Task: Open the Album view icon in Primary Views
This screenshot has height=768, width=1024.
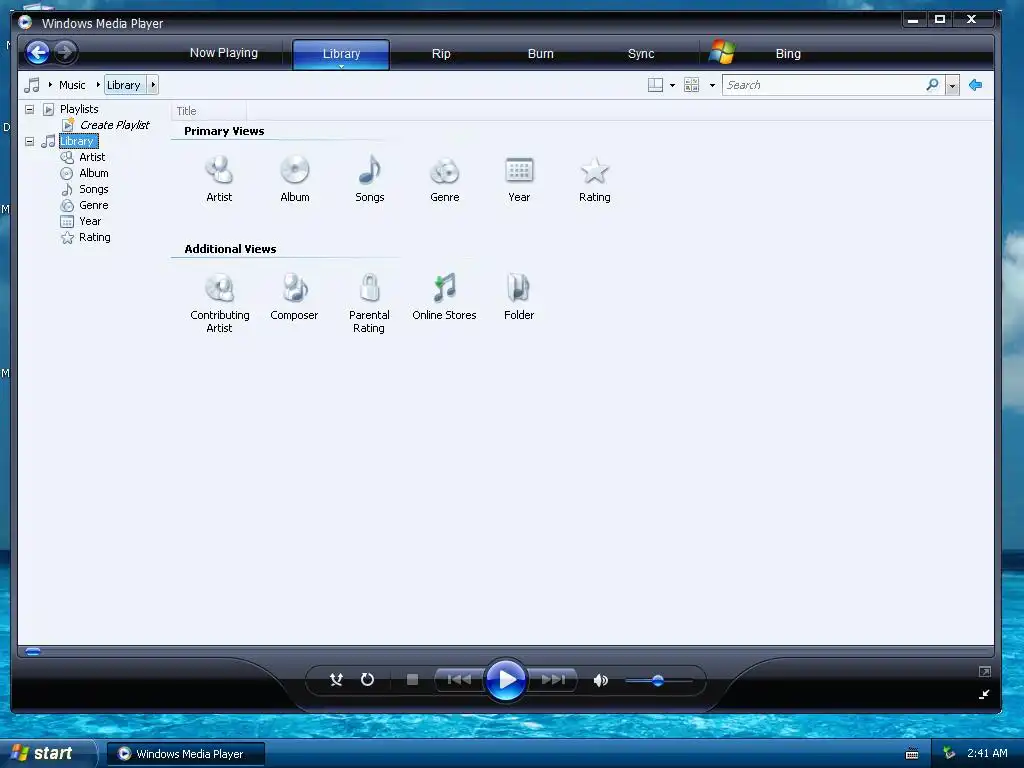Action: pos(295,170)
